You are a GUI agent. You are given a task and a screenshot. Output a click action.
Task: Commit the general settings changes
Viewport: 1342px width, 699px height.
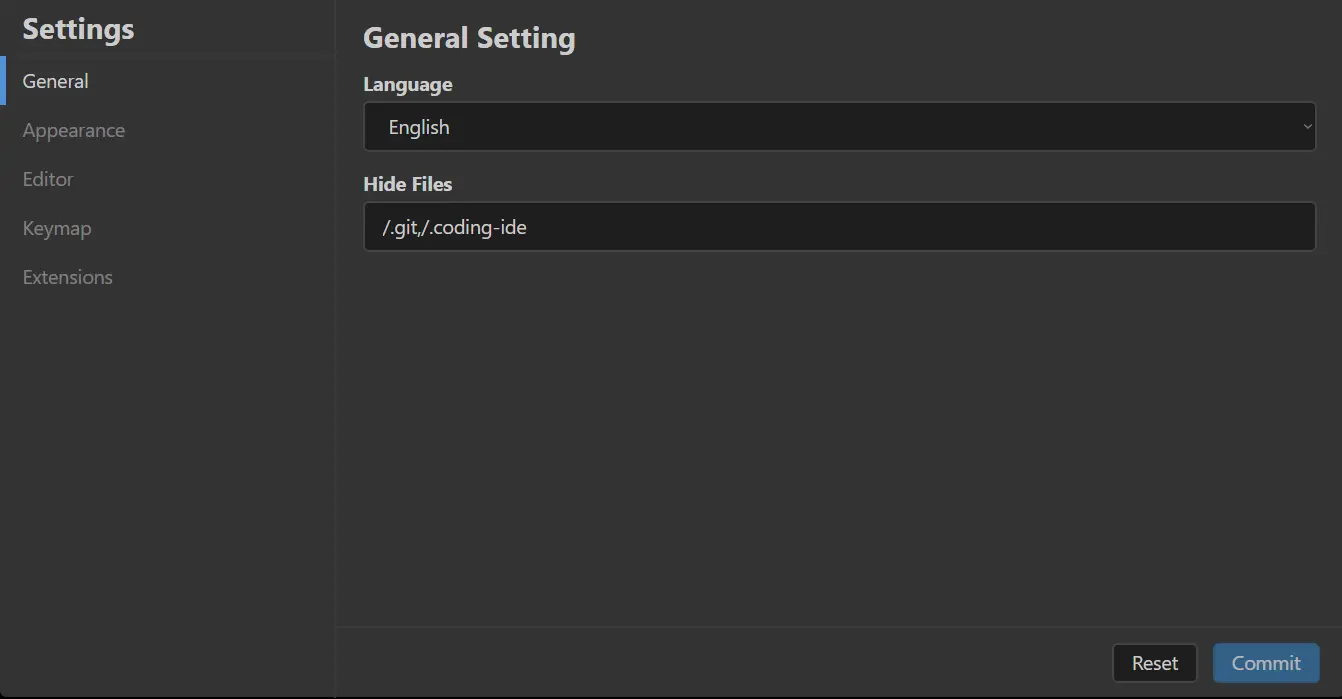1266,663
